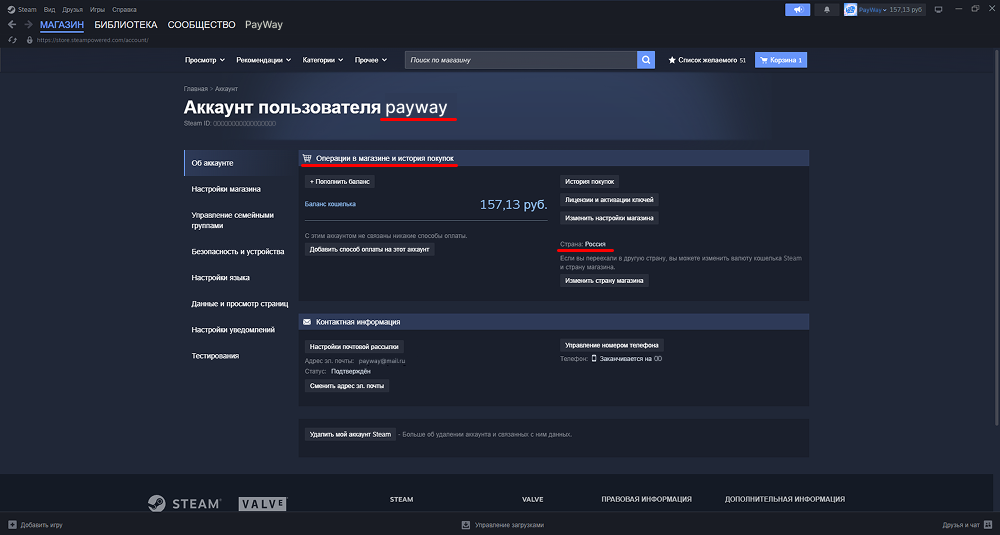The height and width of the screenshot is (535, 1000).
Task: Click Изменить страну магазина button
Action: [x=604, y=281]
